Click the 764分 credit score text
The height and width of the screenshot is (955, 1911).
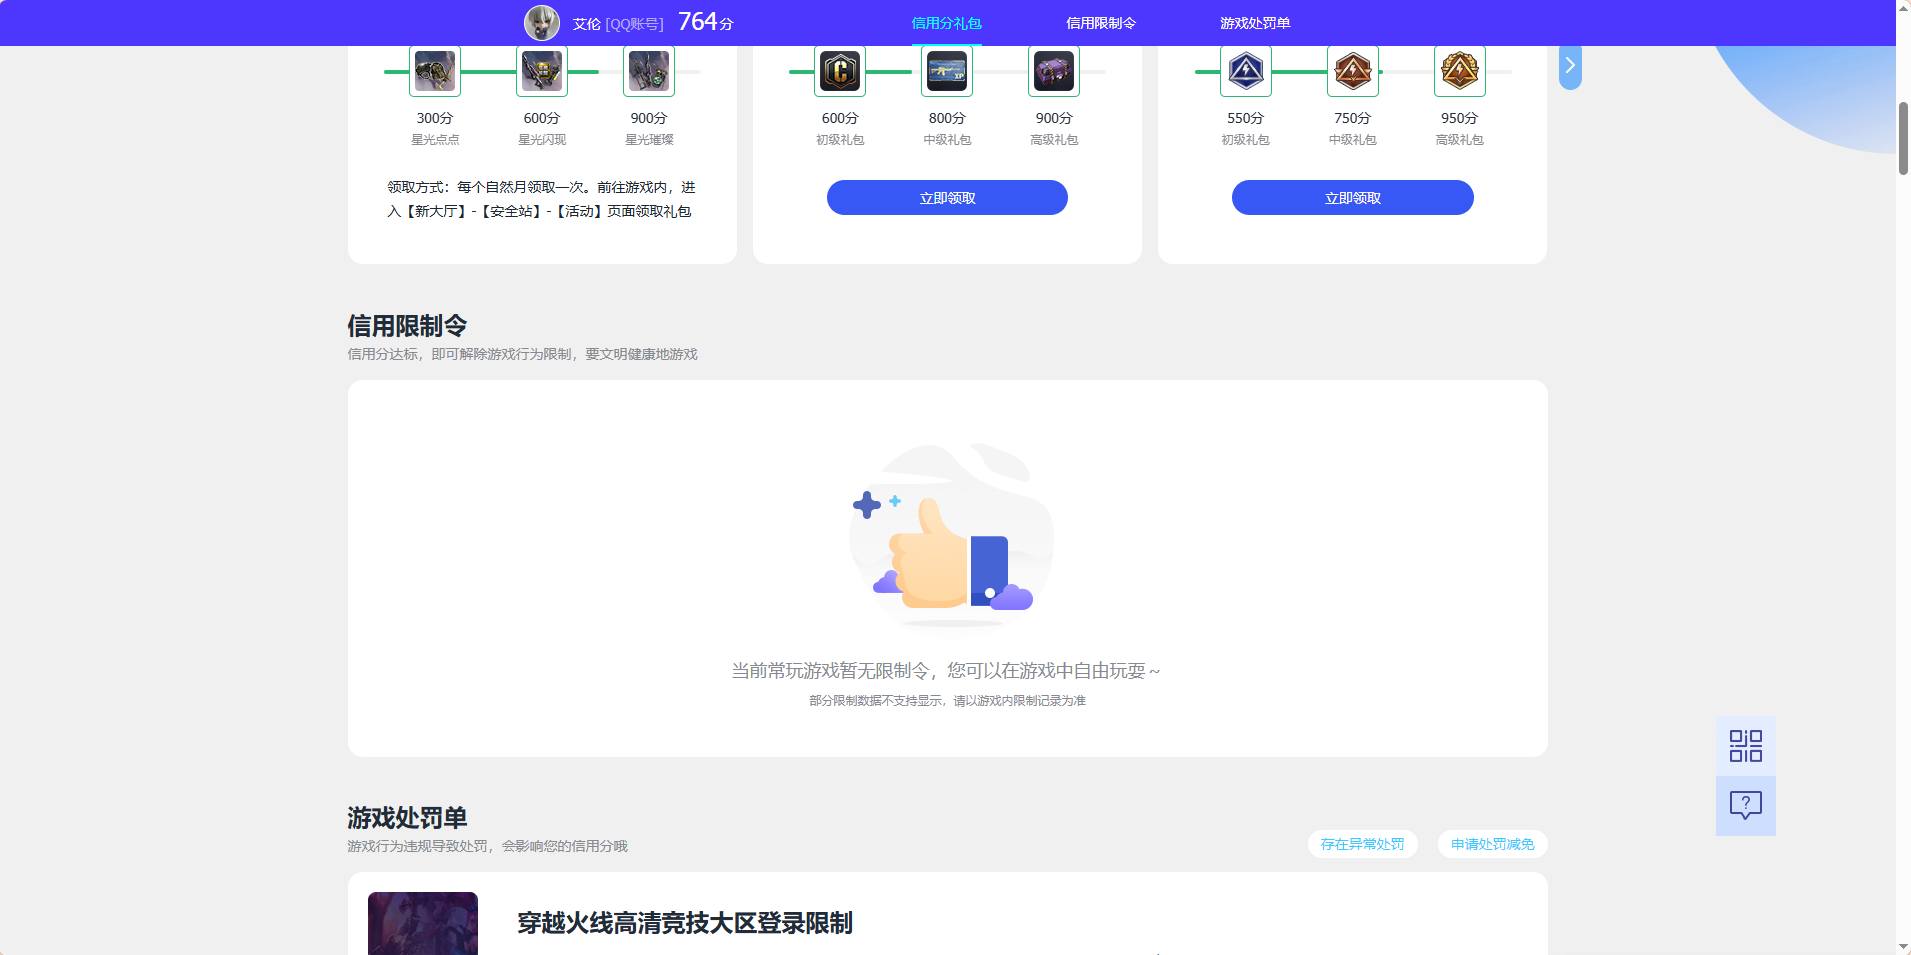coord(706,22)
